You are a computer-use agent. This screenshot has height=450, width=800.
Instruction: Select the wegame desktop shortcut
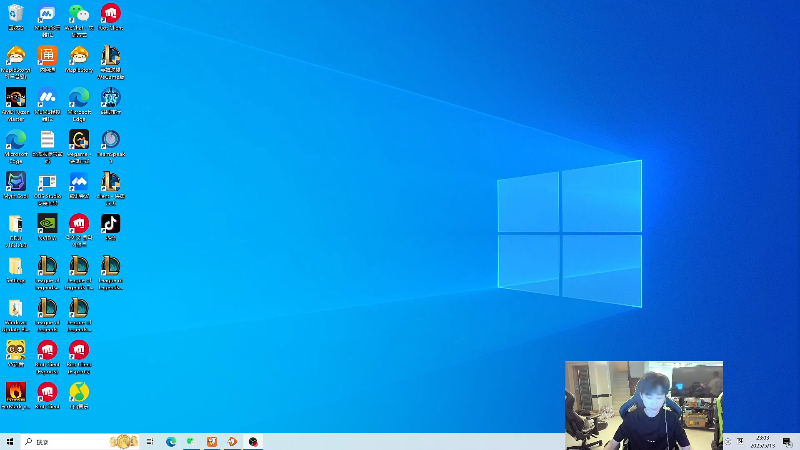click(79, 147)
